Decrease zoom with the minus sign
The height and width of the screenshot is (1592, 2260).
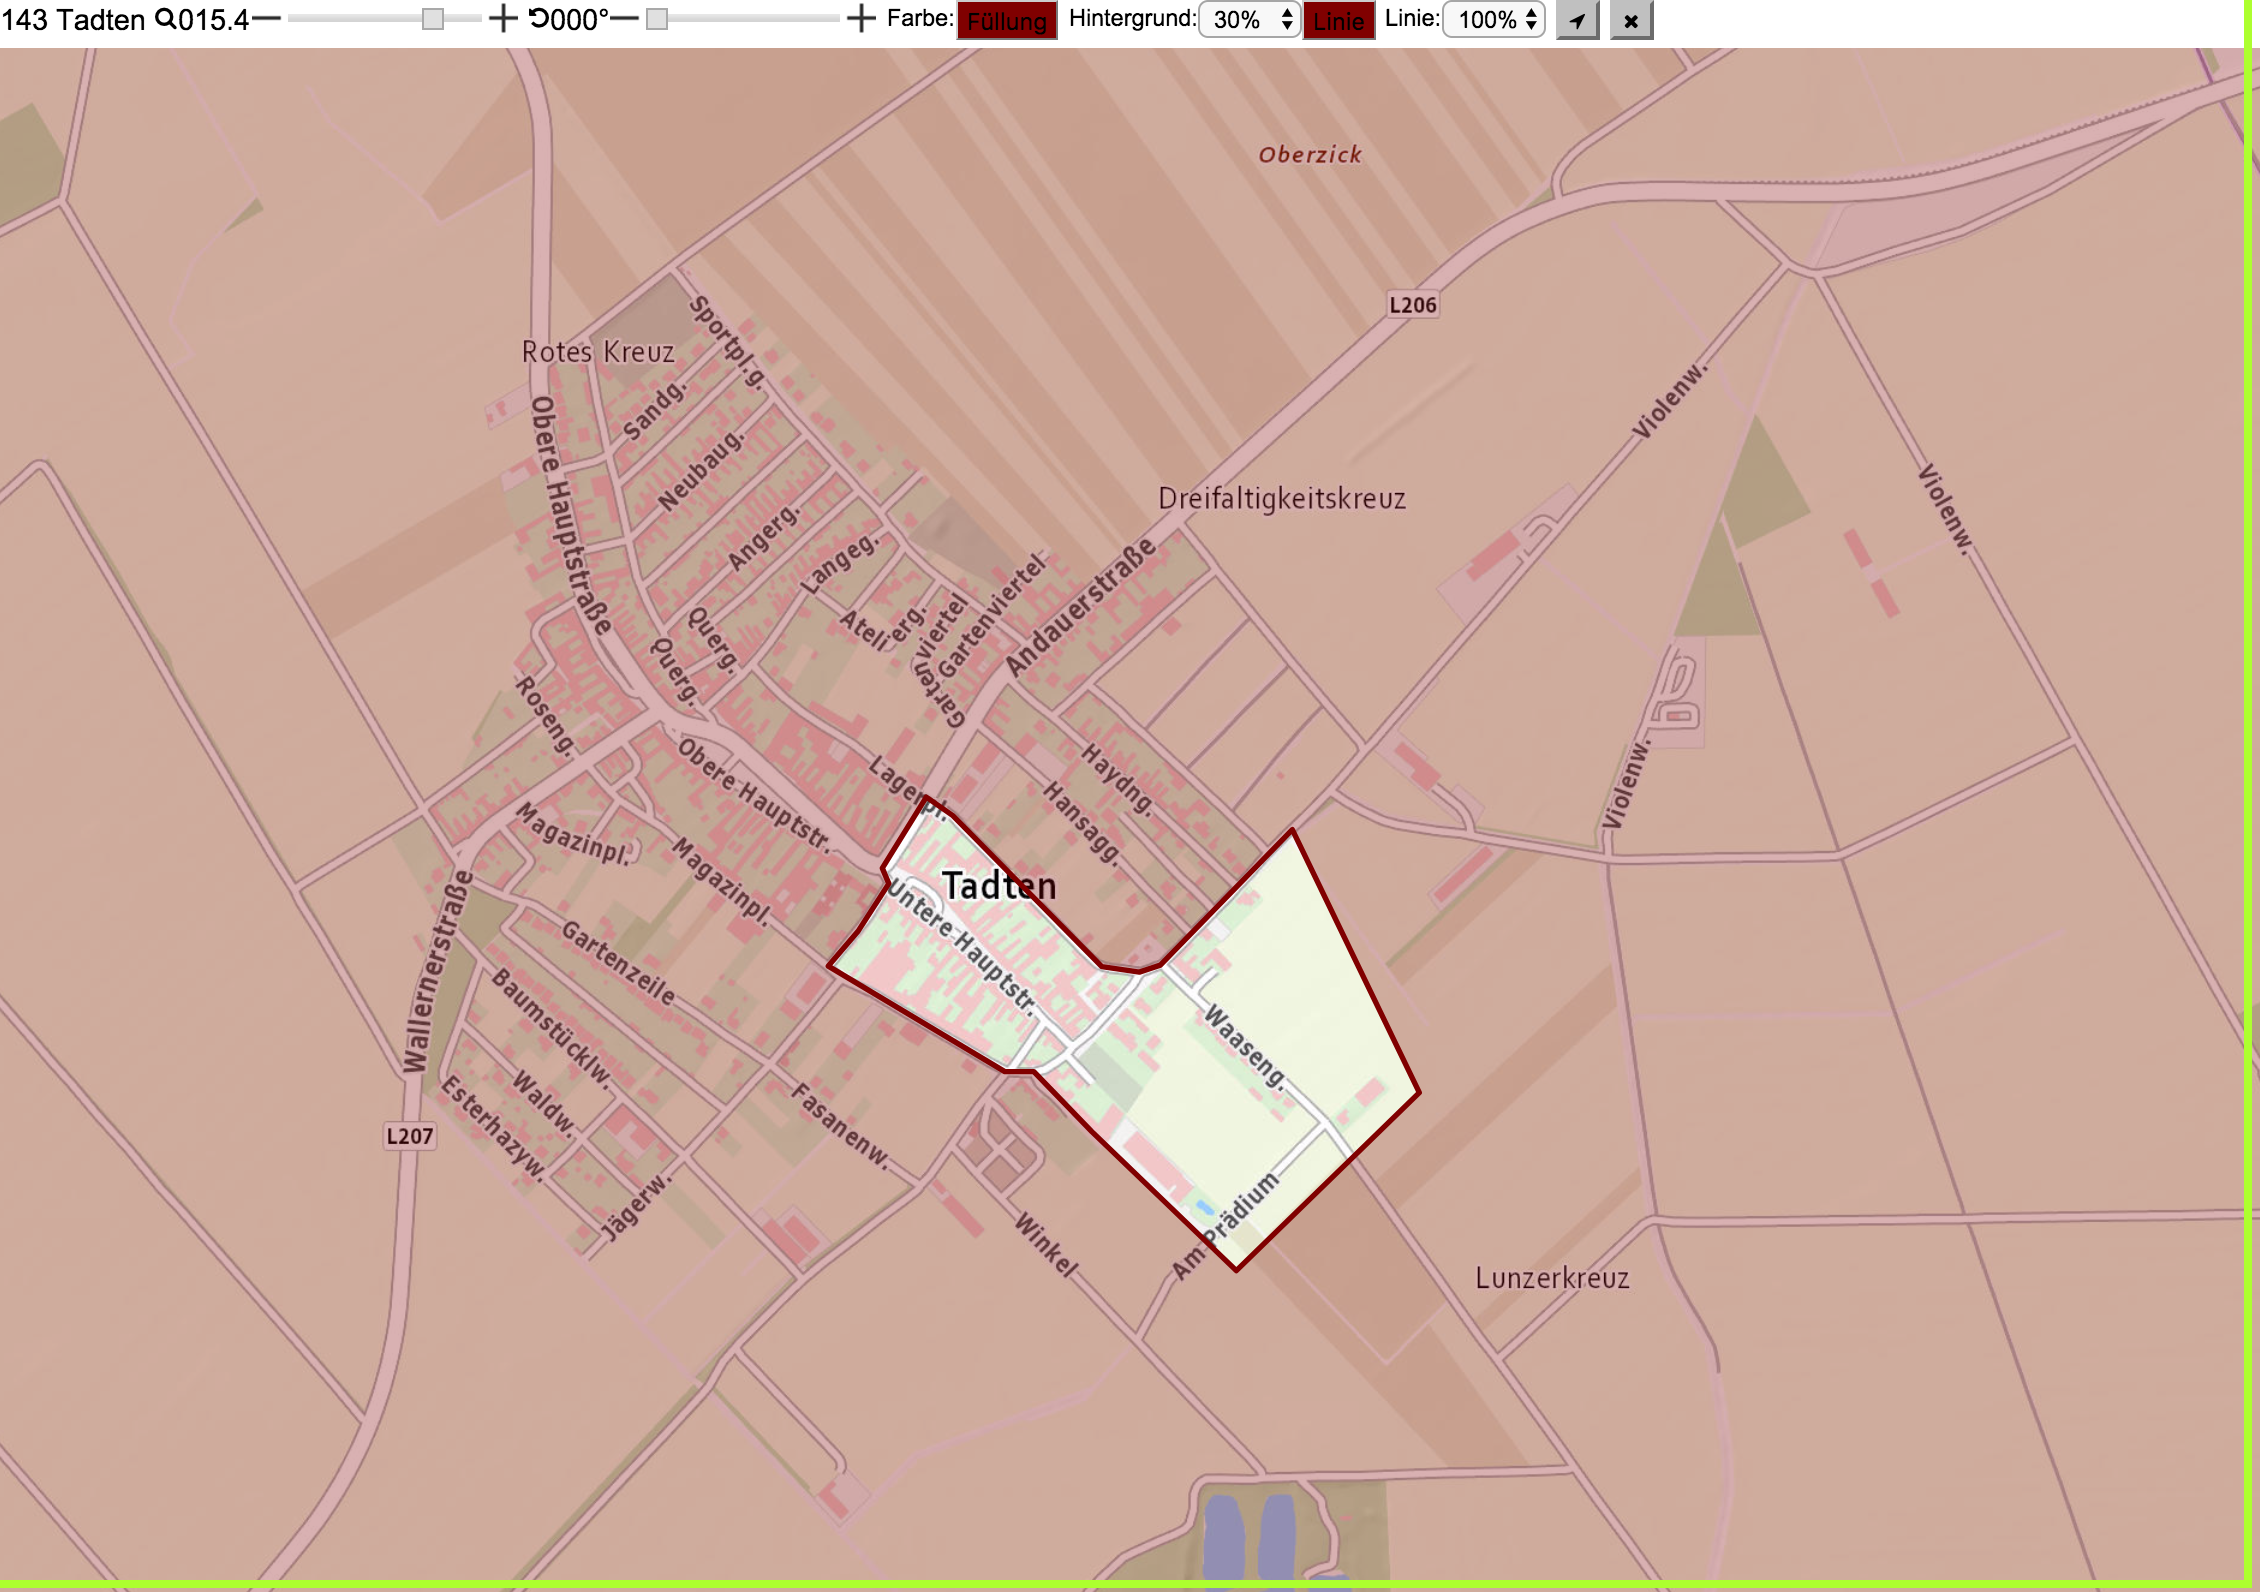coord(266,19)
